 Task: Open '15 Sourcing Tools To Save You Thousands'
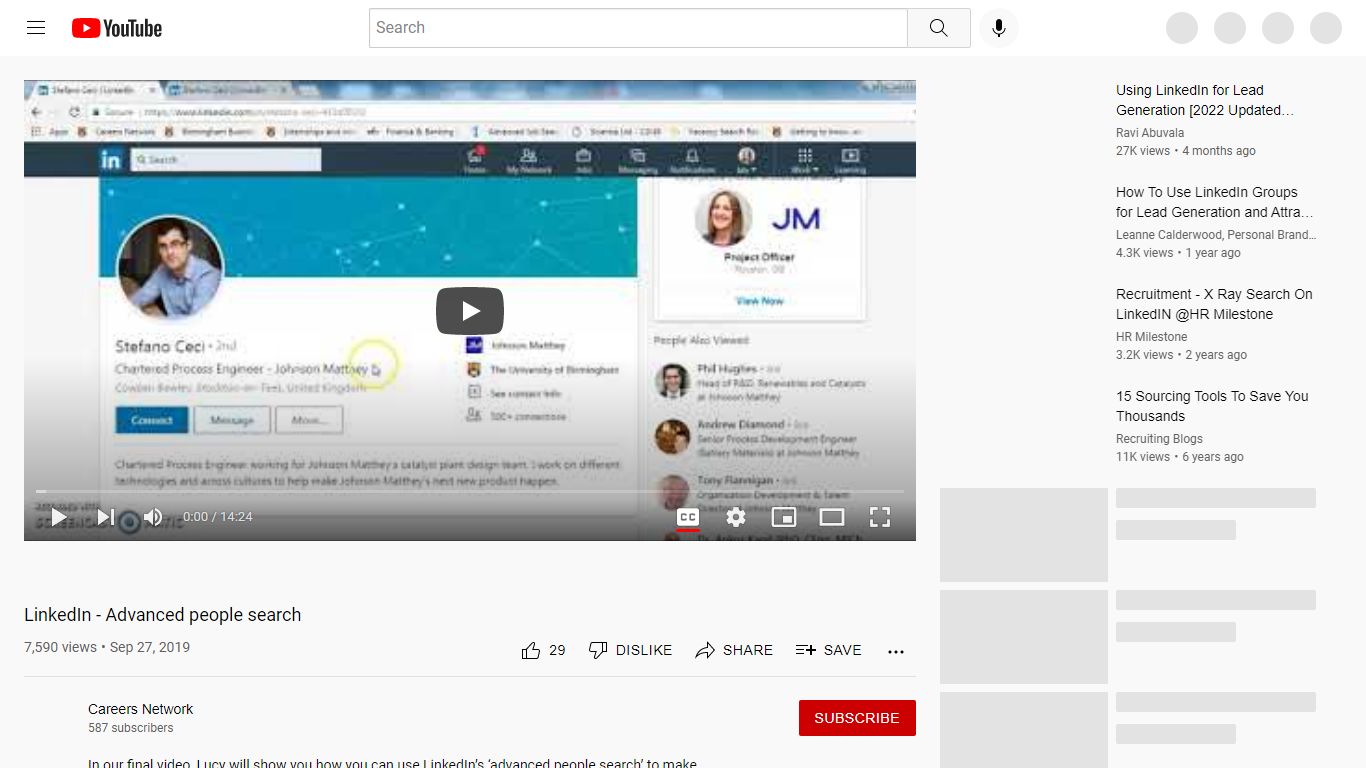pyautogui.click(x=1212, y=406)
